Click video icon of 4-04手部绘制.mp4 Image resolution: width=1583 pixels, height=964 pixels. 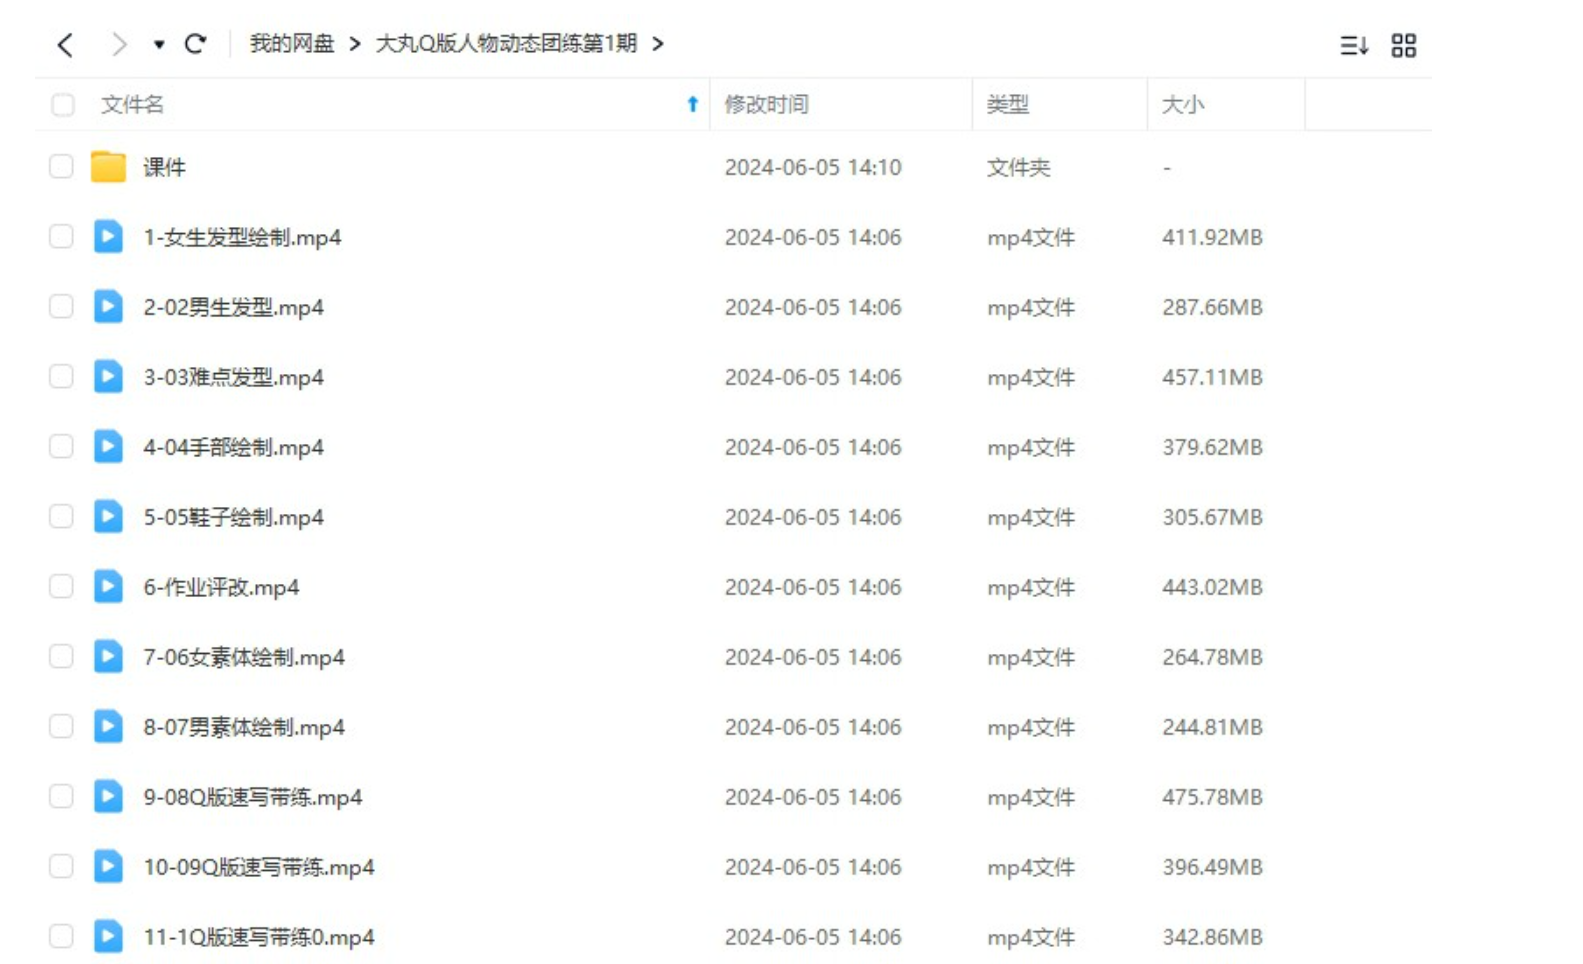tap(108, 446)
